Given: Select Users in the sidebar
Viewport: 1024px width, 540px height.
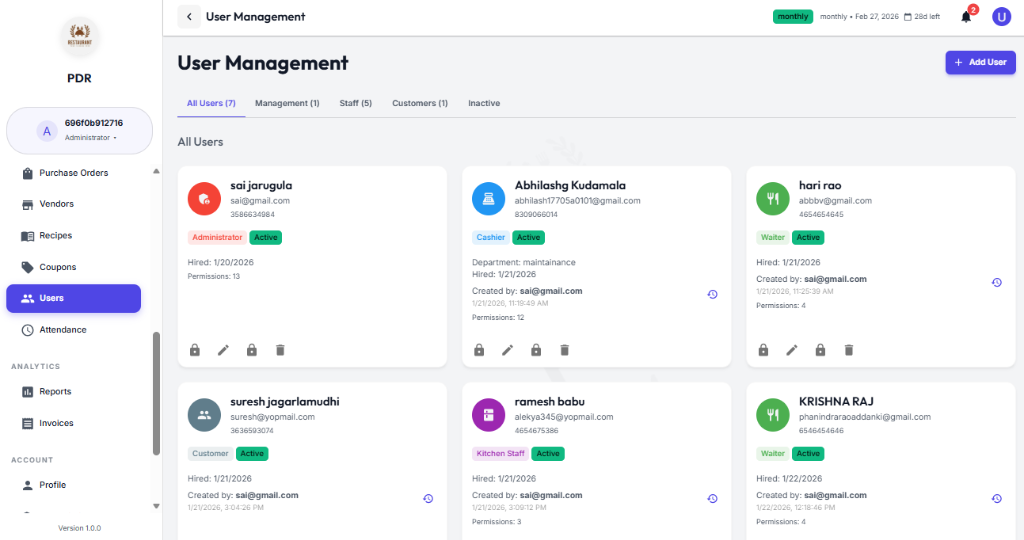Looking at the screenshot, I should 73,298.
